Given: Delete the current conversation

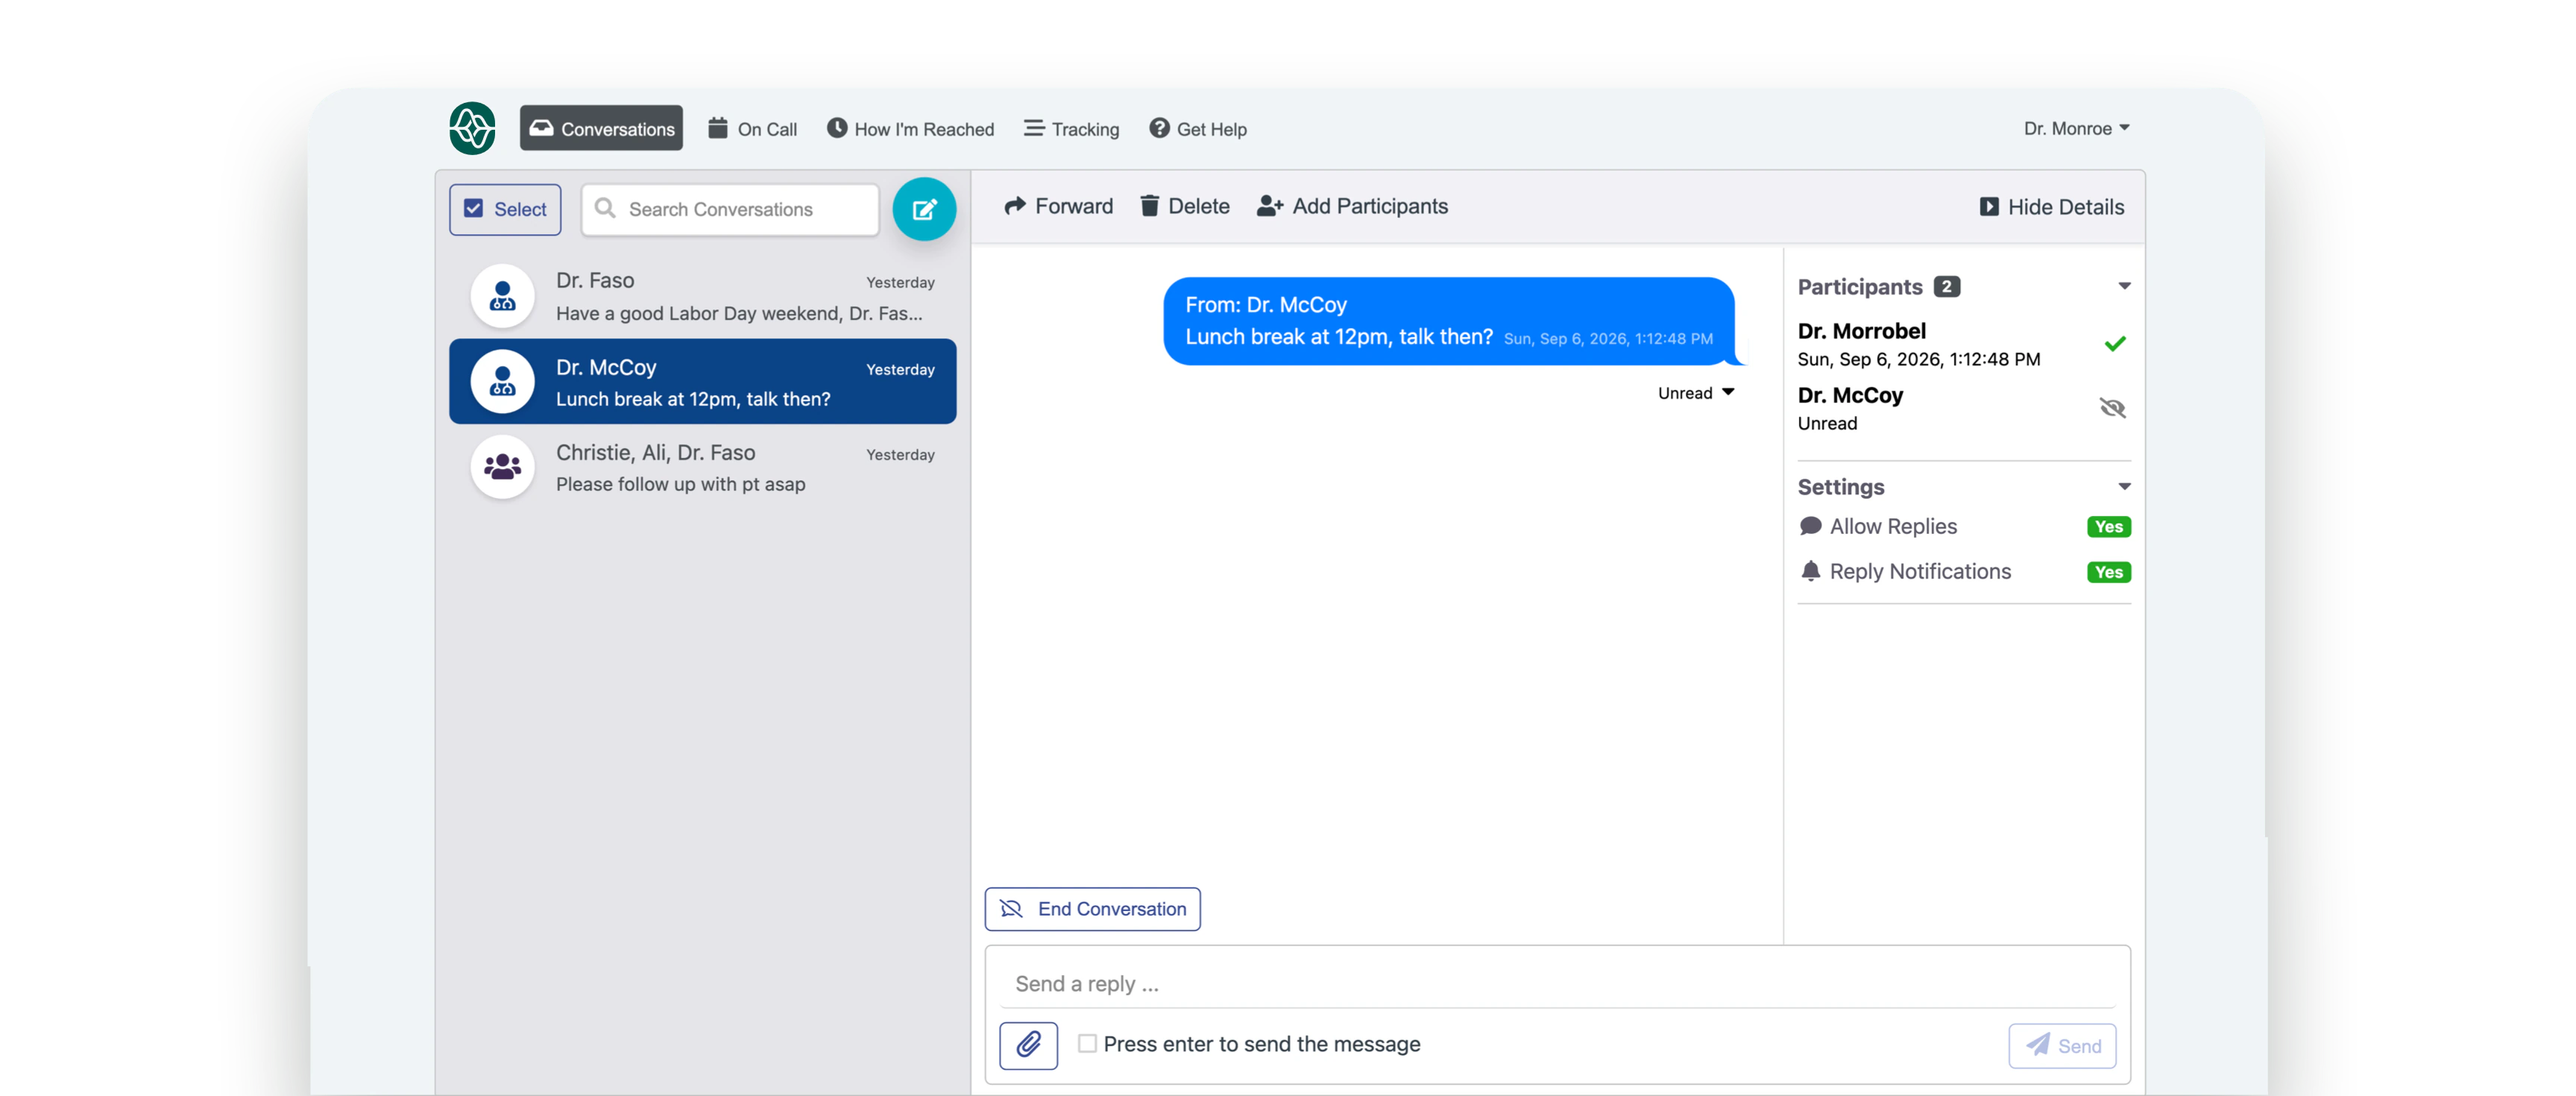Looking at the screenshot, I should click(1185, 206).
